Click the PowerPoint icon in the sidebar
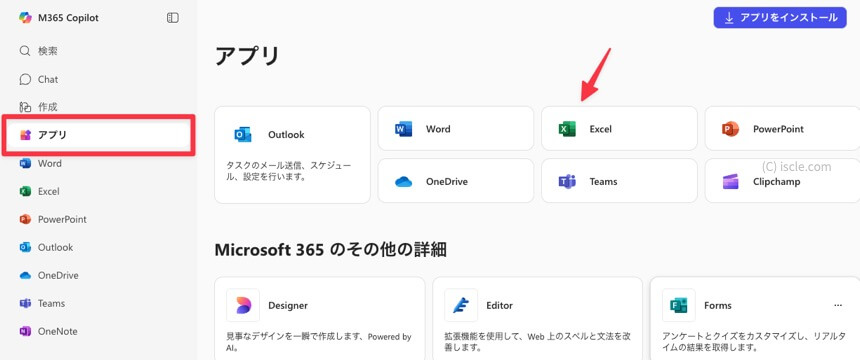This screenshot has height=360, width=860. [x=25, y=219]
